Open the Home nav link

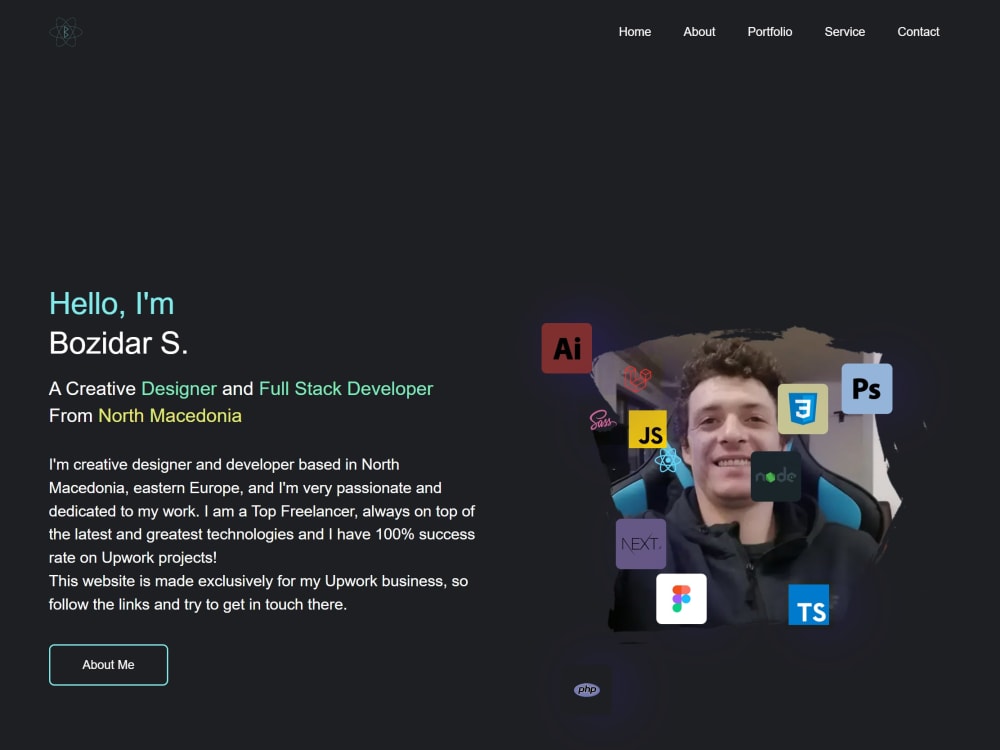635,32
